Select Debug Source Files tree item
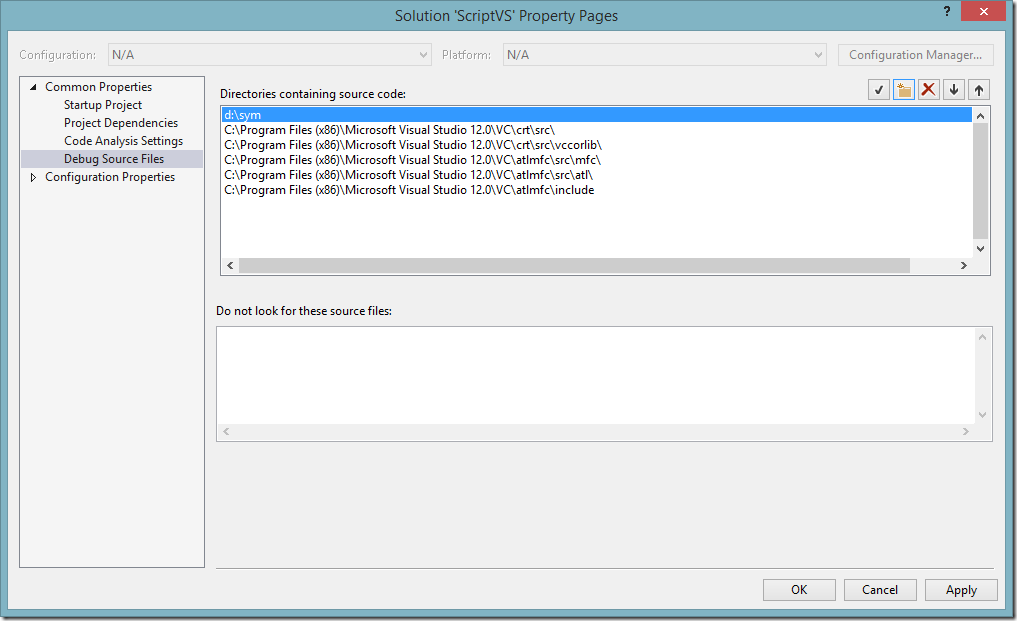Image resolution: width=1017 pixels, height=621 pixels. (114, 159)
